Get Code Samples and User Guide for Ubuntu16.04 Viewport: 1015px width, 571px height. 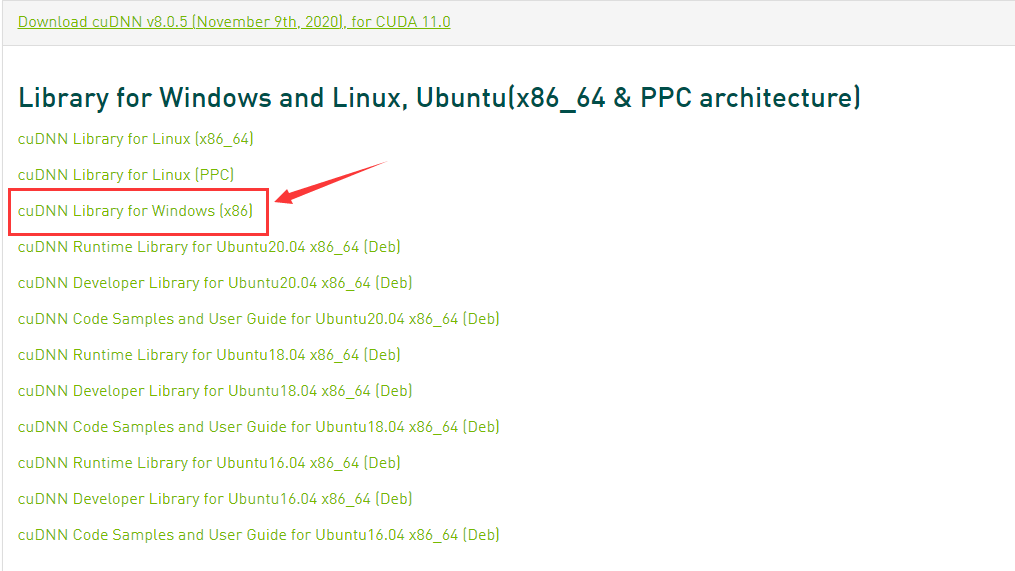pos(258,535)
